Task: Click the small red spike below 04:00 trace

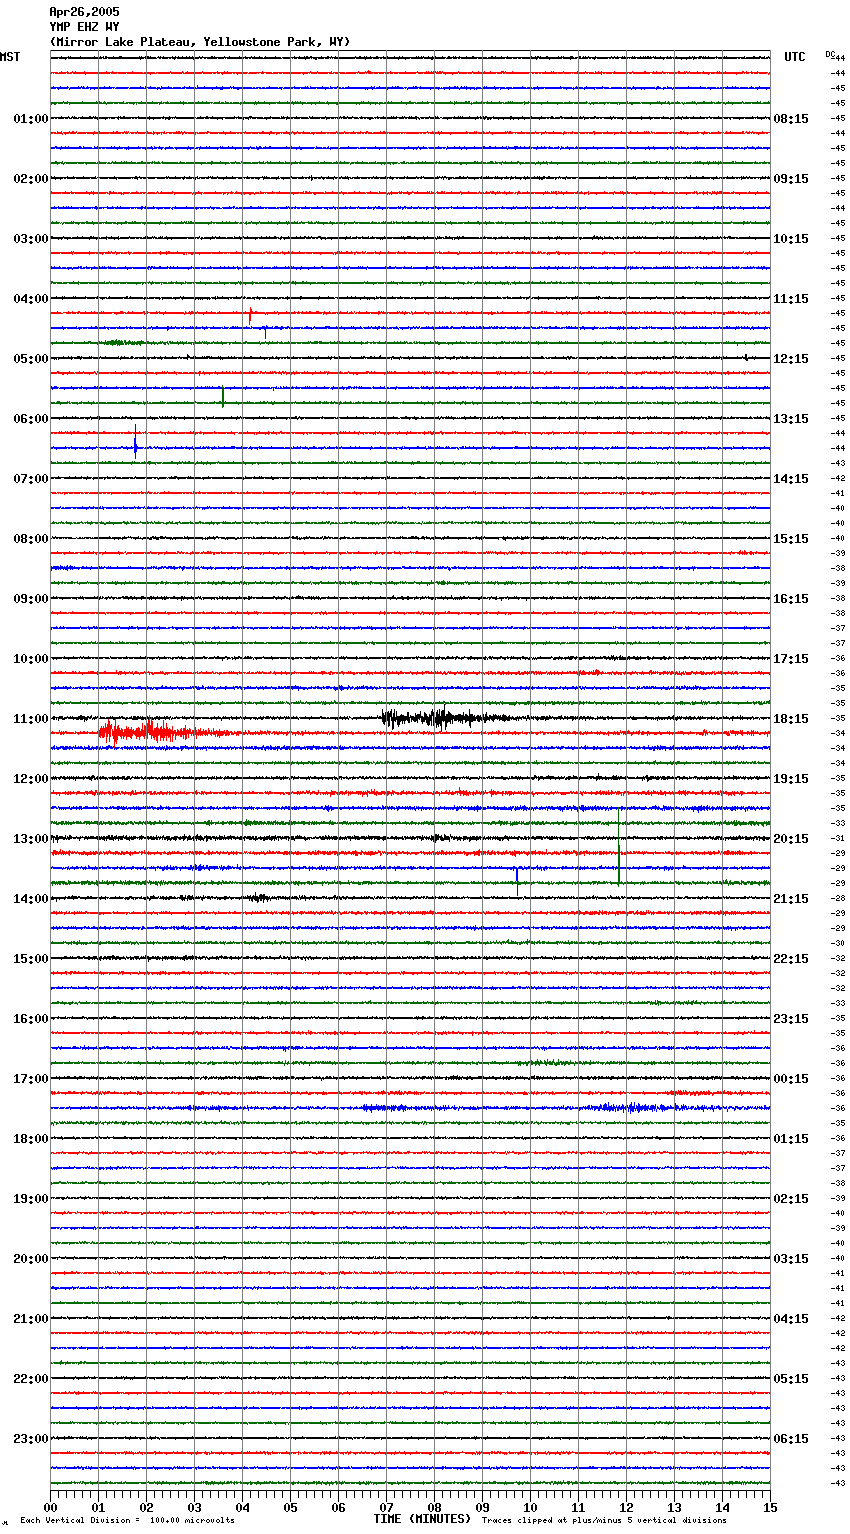Action: 250,315
